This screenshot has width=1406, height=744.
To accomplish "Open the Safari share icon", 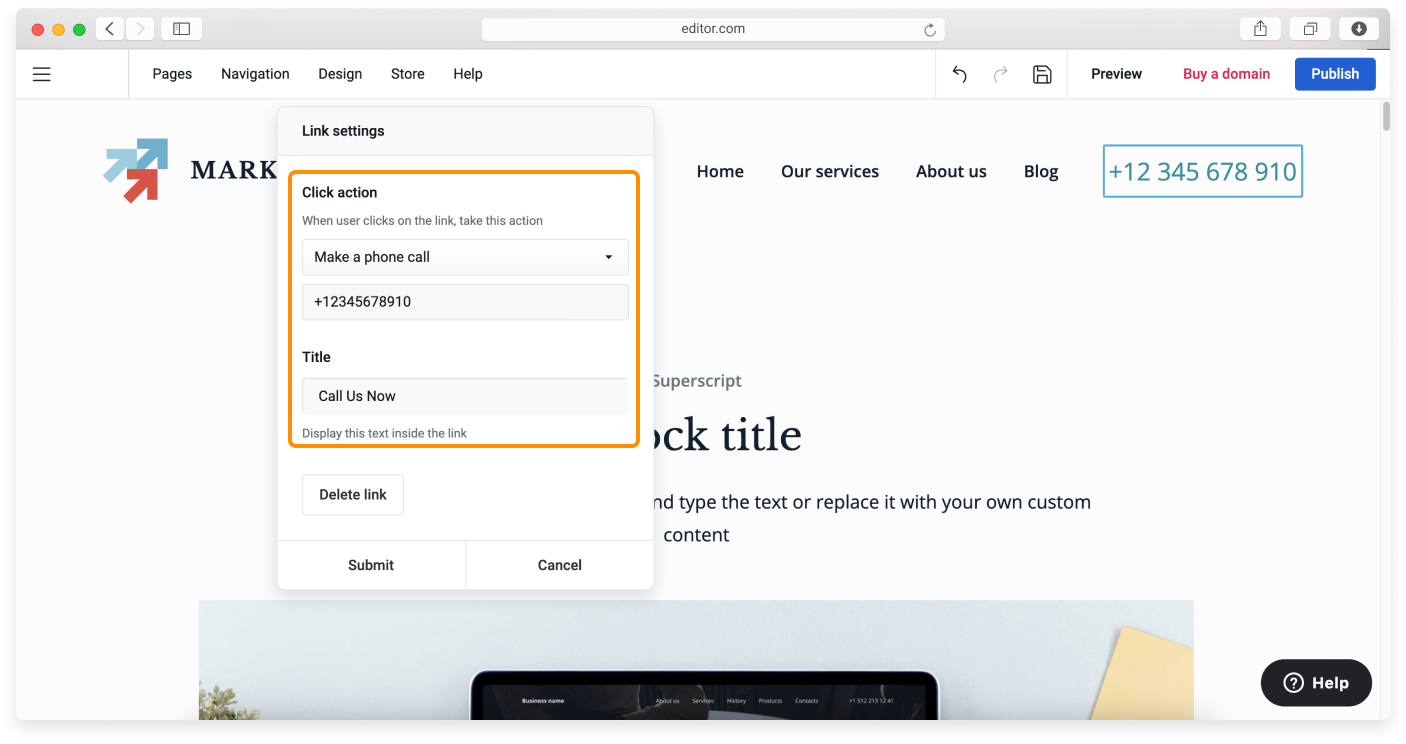I will coord(1261,29).
